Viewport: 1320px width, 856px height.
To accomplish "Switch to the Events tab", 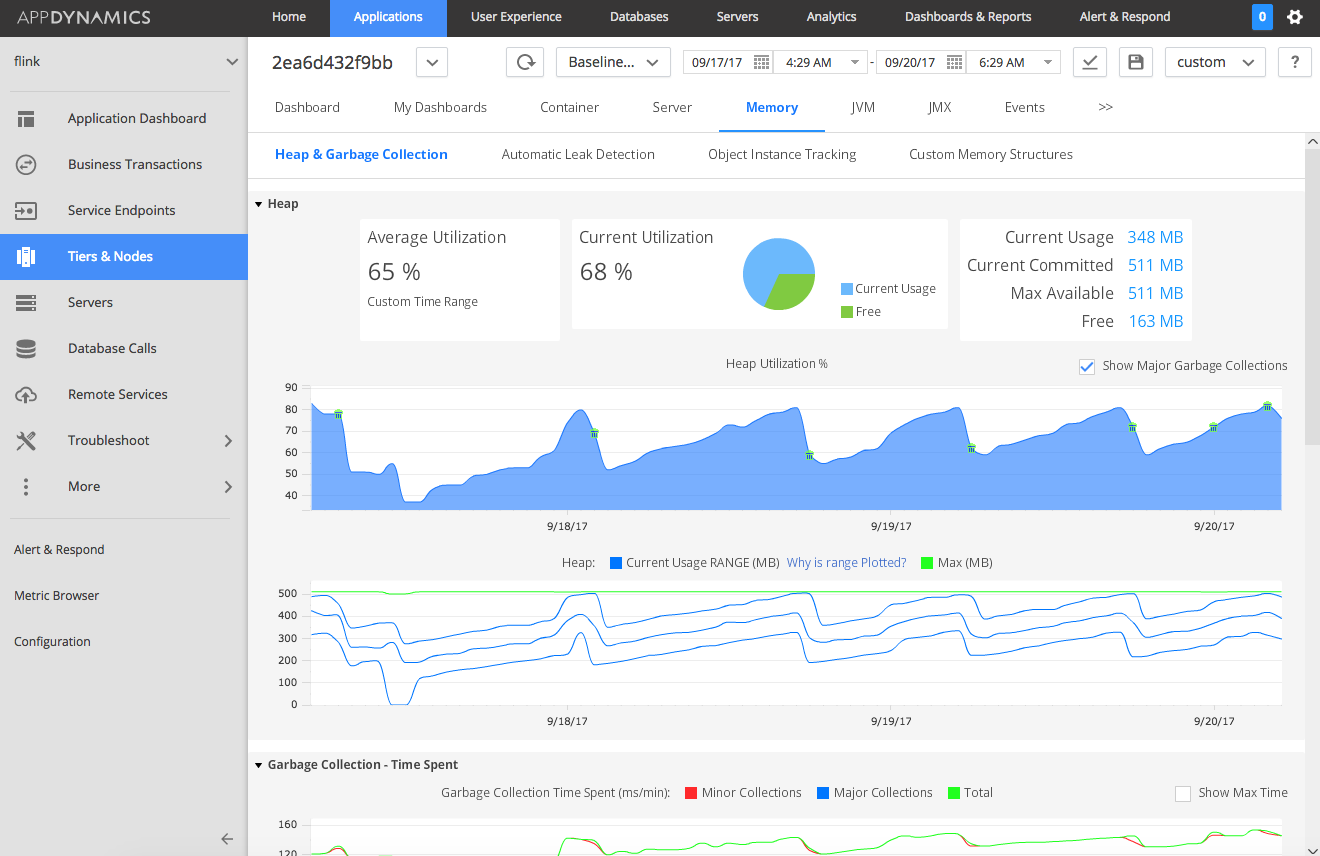I will pos(1024,107).
